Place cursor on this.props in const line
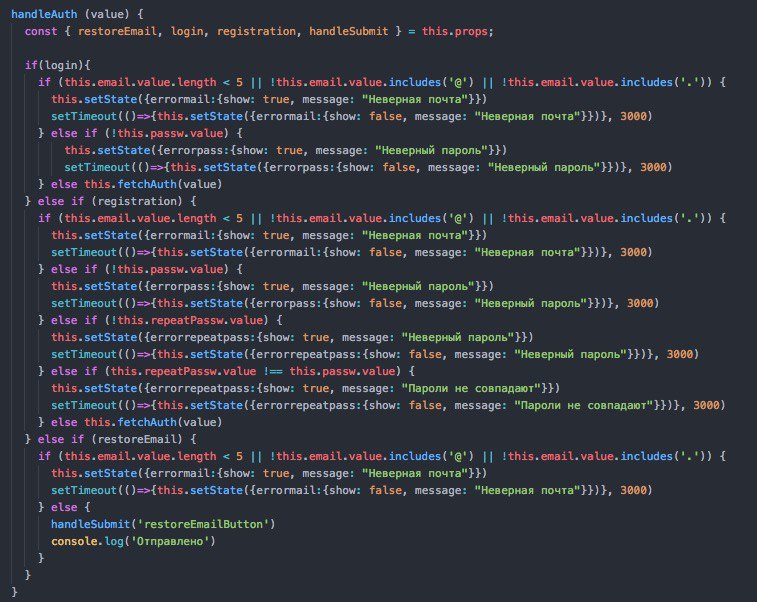Screen dimensions: 757x602 pyautogui.click(x=457, y=31)
